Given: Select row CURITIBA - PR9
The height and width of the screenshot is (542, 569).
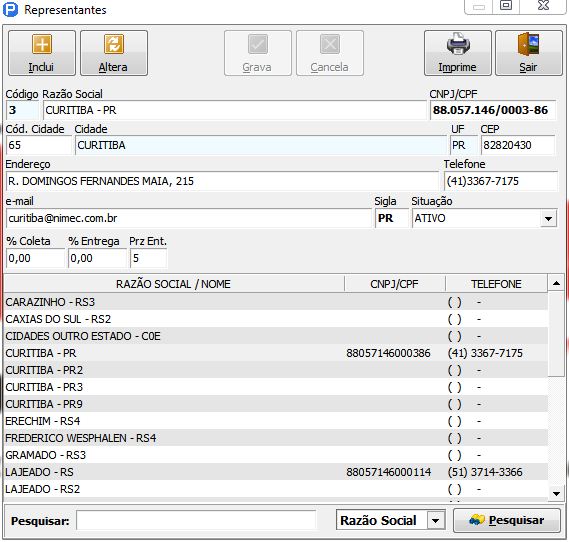Looking at the screenshot, I should 275,404.
